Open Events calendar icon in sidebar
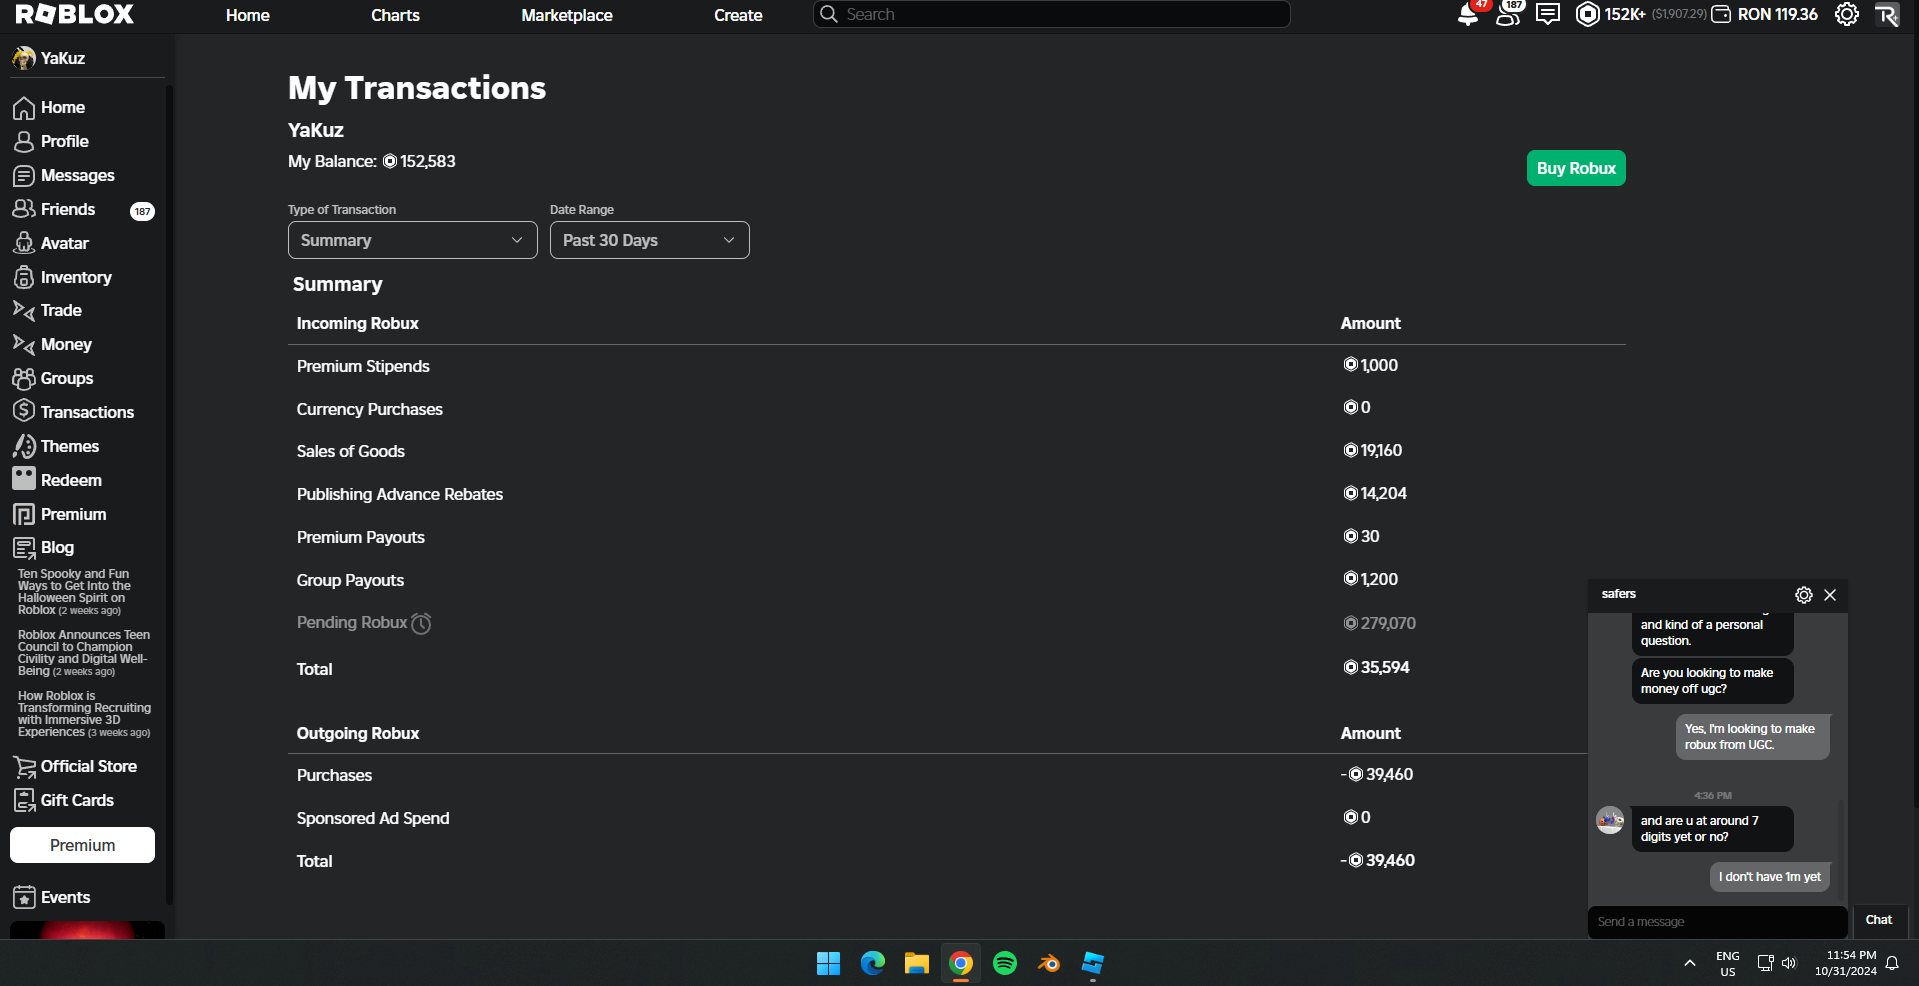 point(24,898)
